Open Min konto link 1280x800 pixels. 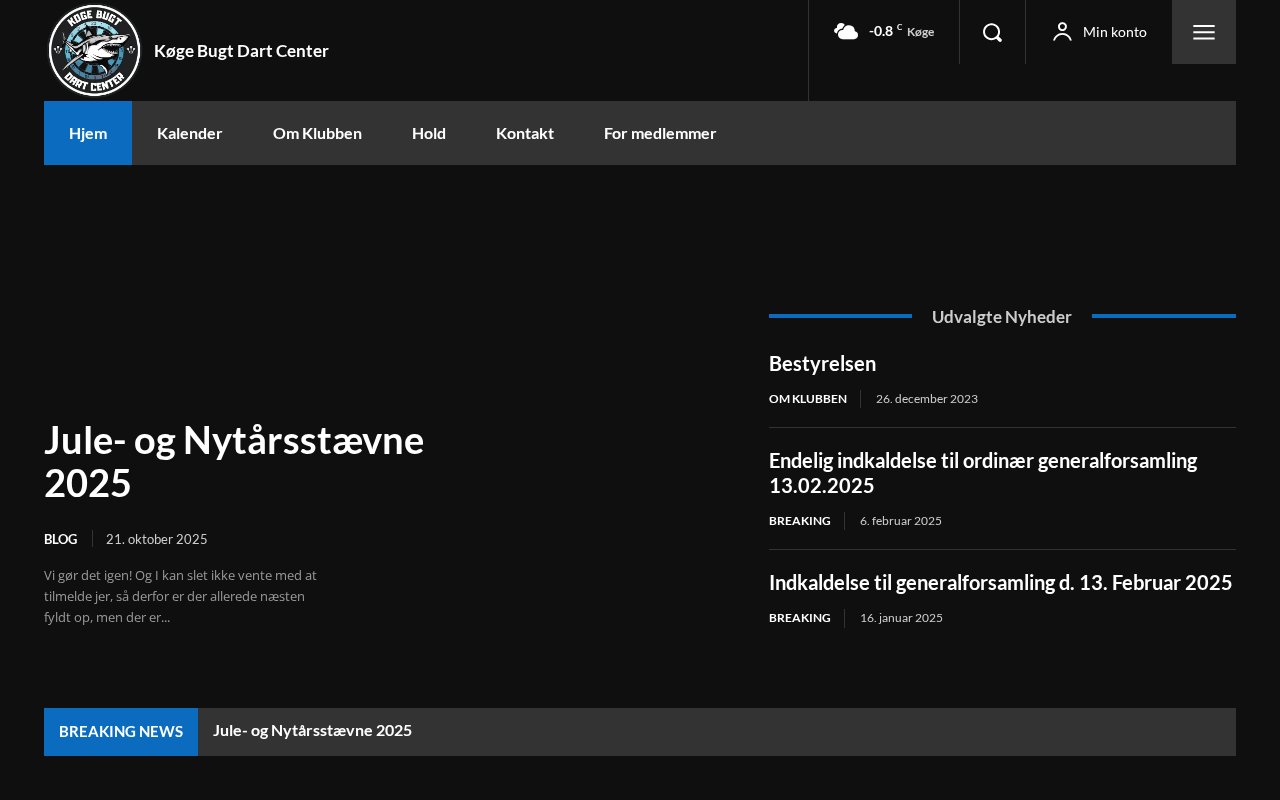click(x=1114, y=32)
